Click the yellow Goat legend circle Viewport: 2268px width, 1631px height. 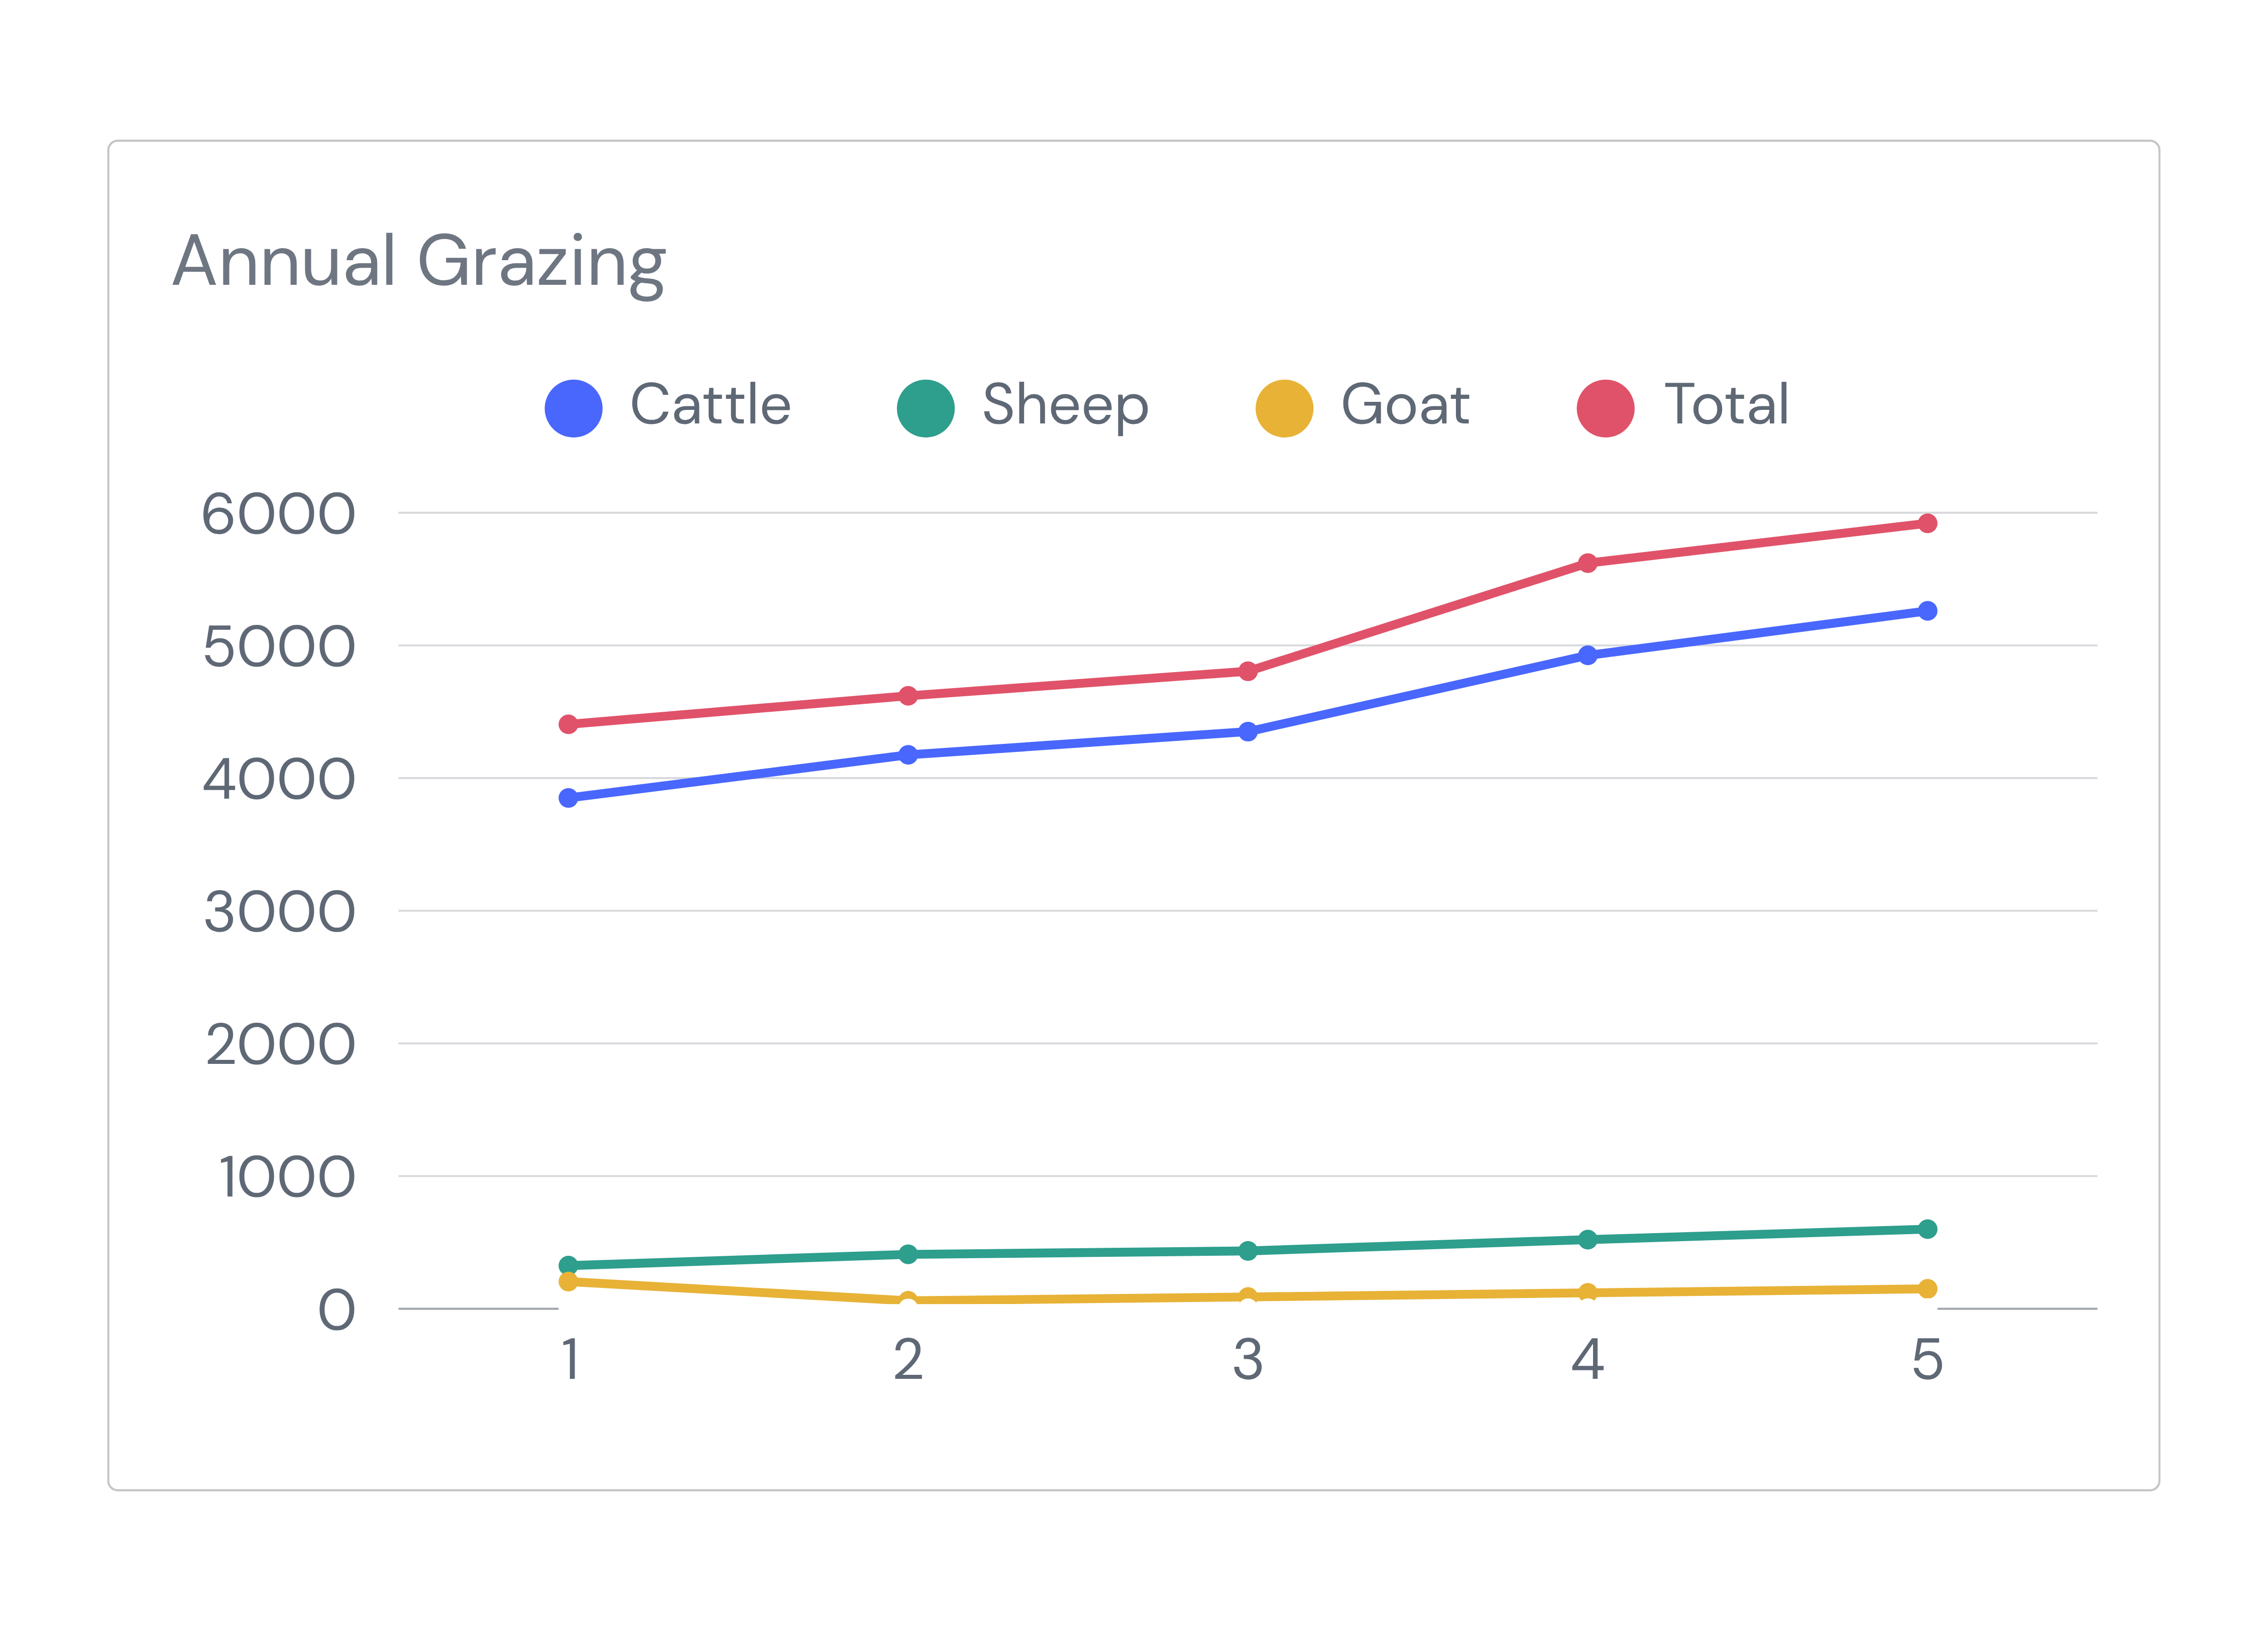pyautogui.click(x=1284, y=408)
